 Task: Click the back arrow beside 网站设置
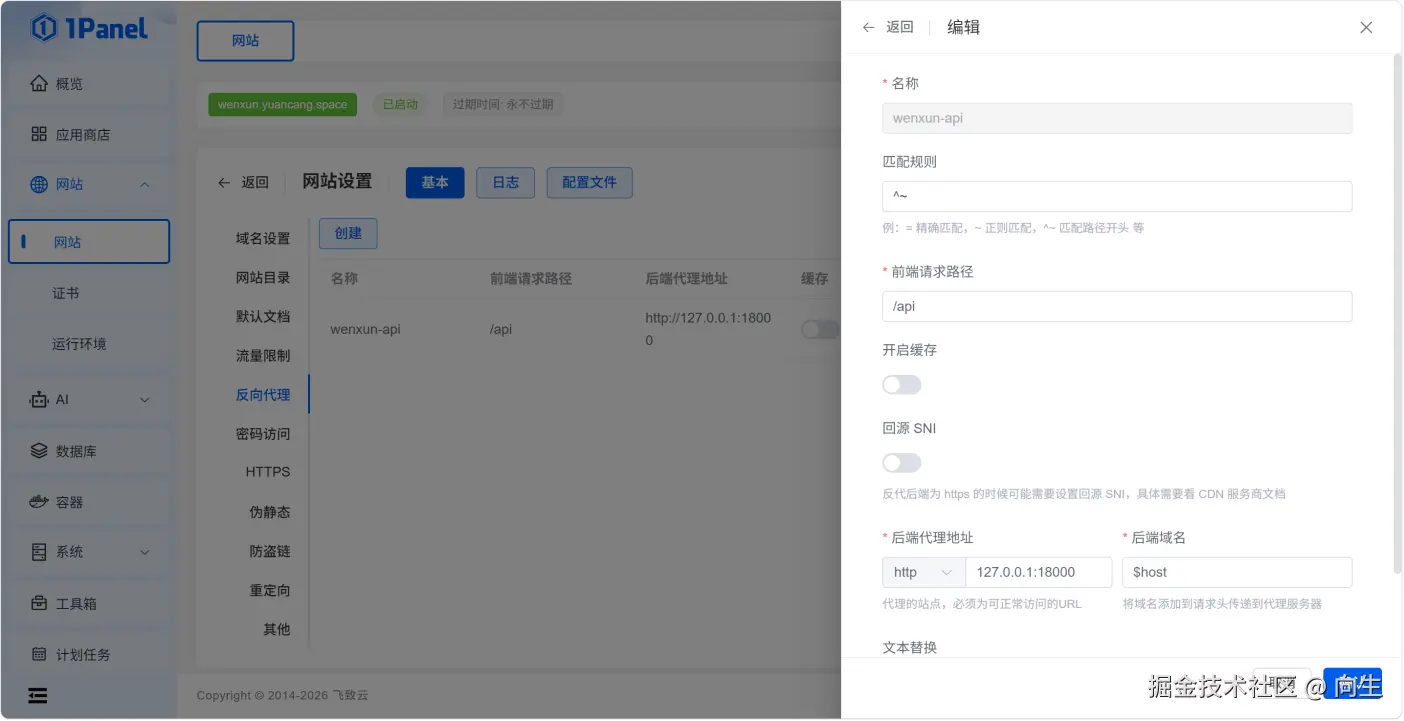pos(224,182)
